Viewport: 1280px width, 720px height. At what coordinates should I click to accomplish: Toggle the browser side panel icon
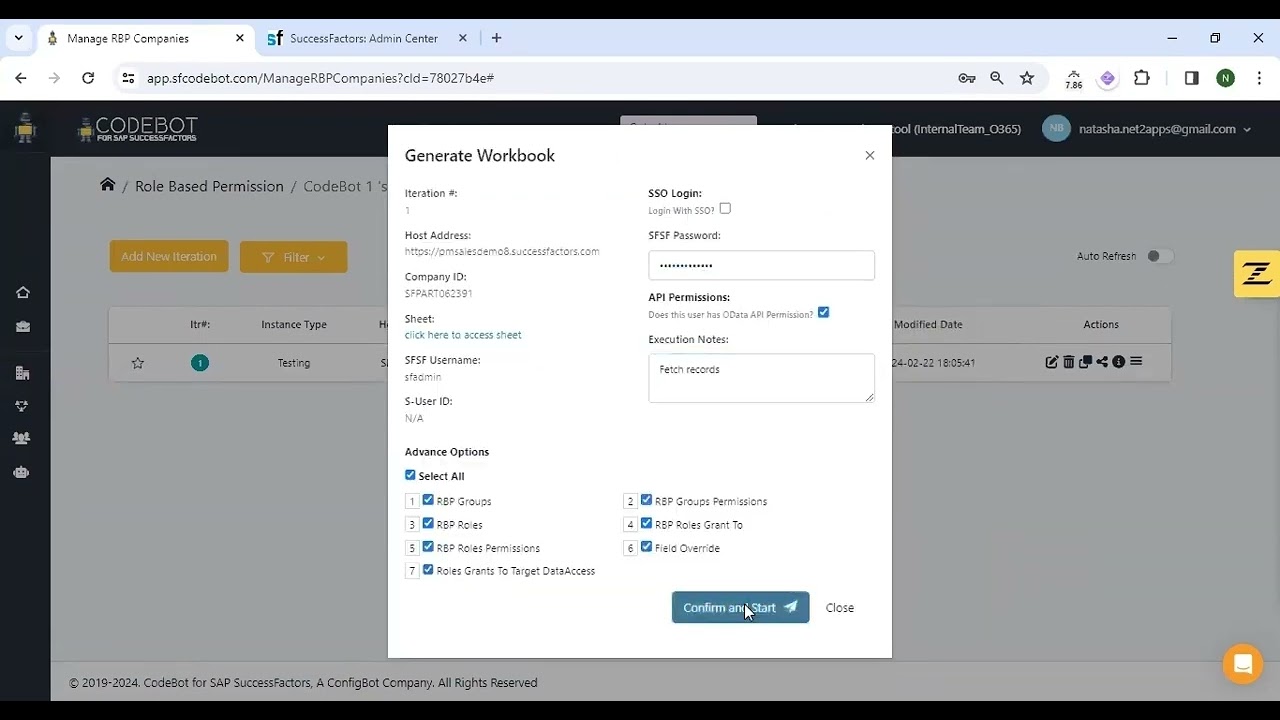click(x=1192, y=78)
